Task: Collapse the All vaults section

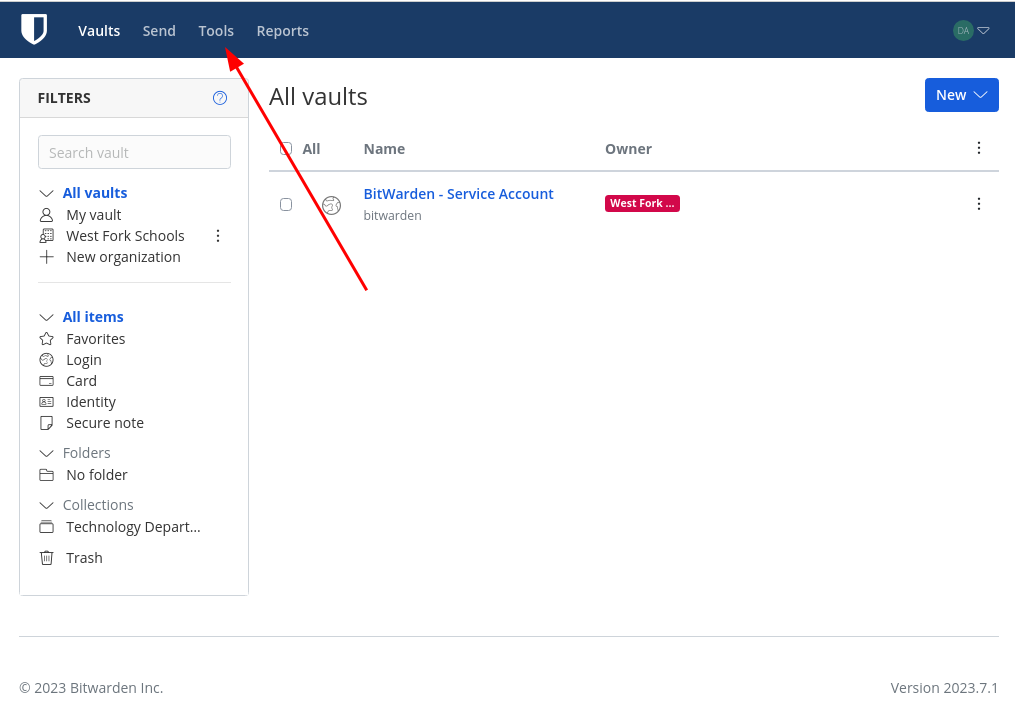Action: point(46,194)
